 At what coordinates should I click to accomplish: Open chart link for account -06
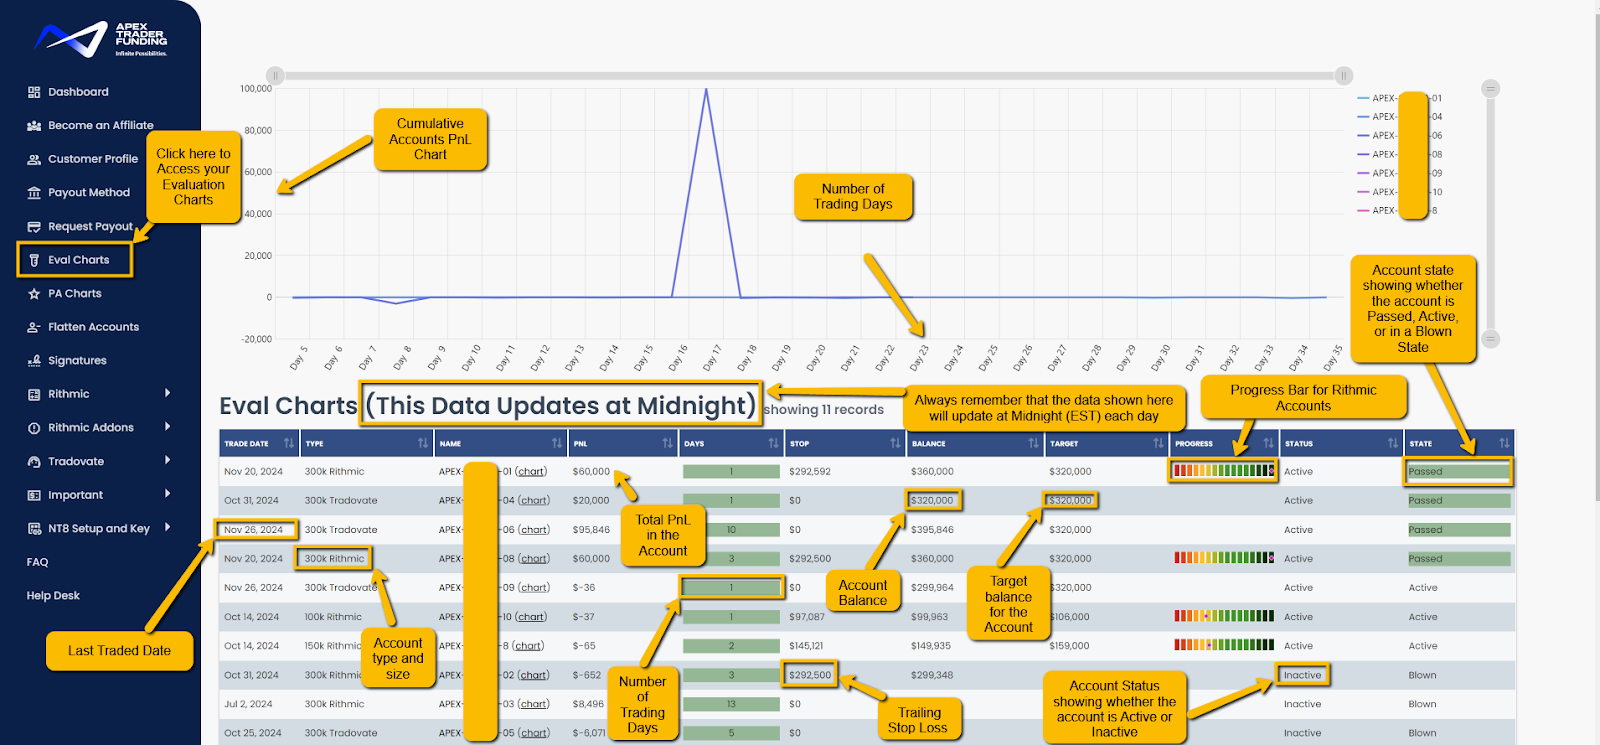click(534, 530)
